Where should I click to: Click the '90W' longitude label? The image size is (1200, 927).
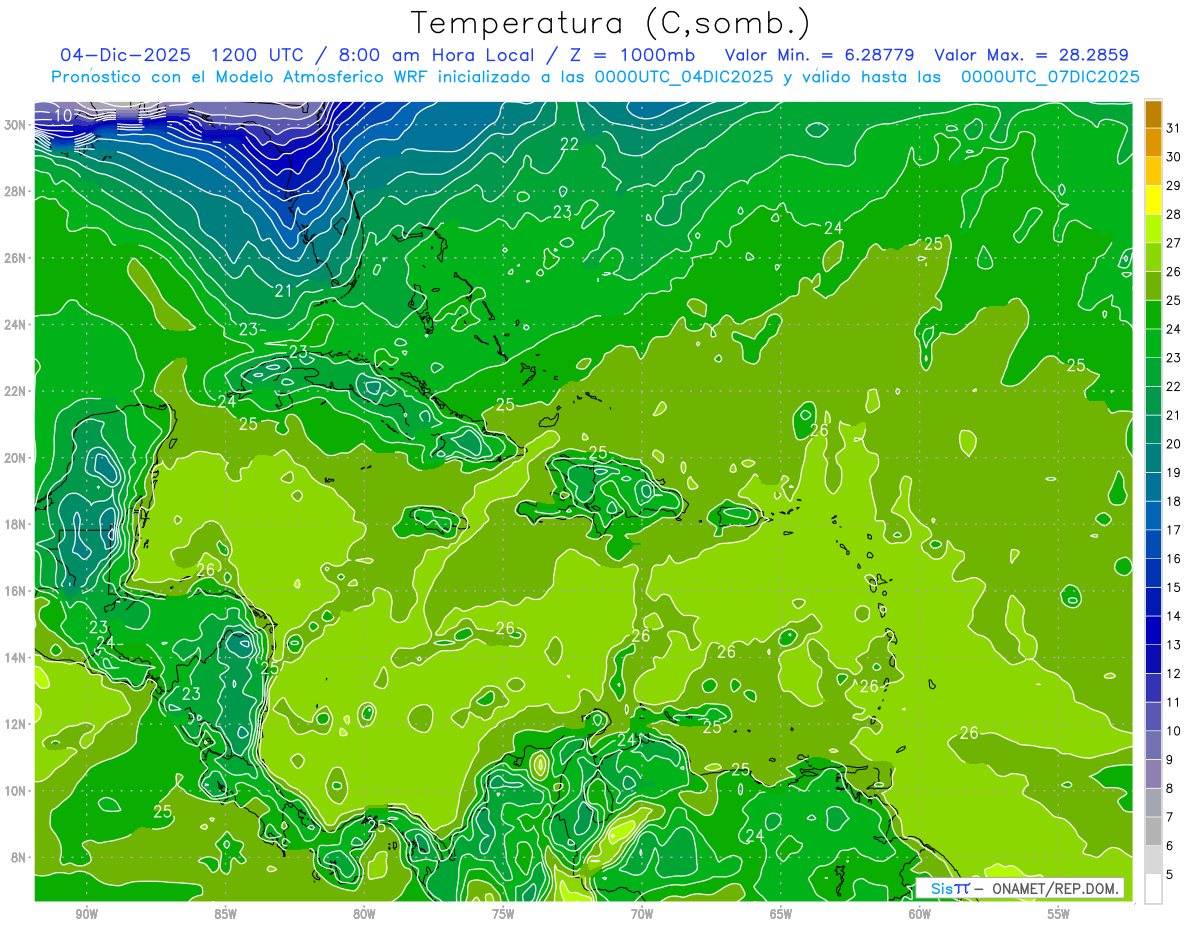[86, 914]
